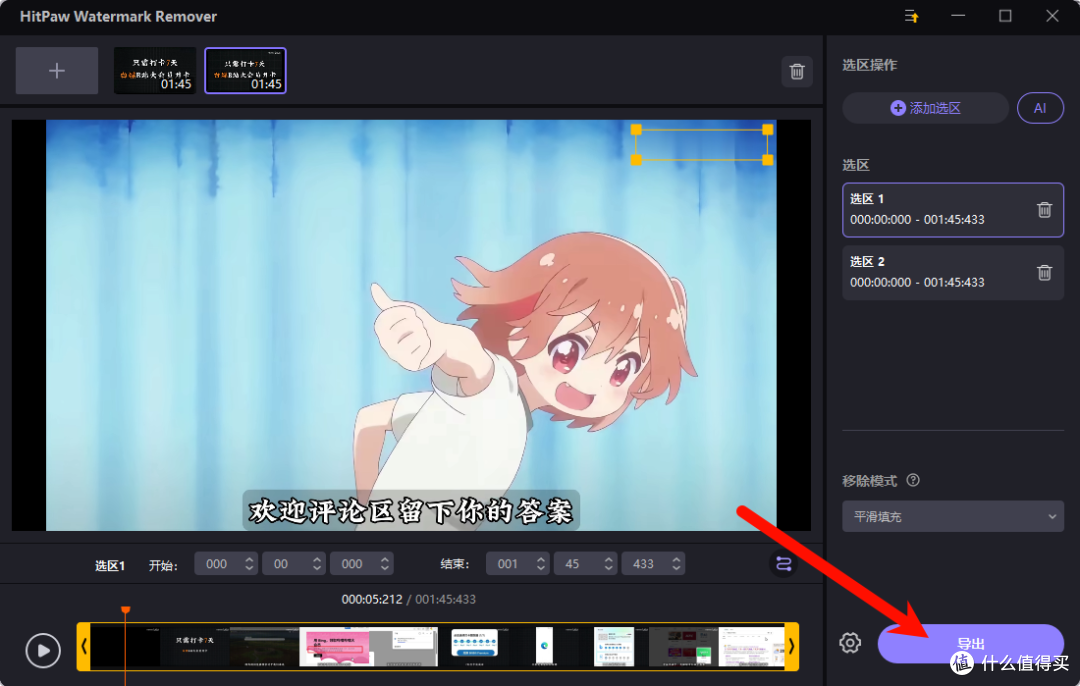Open the menu icon in title bar
1080x686 pixels.
pos(911,16)
